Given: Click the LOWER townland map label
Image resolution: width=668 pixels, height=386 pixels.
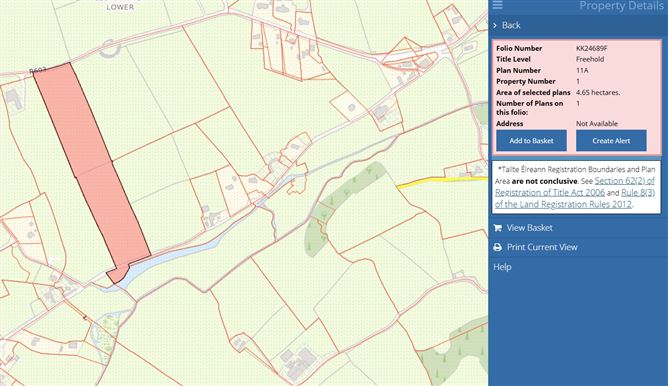Looking at the screenshot, I should click(120, 7).
